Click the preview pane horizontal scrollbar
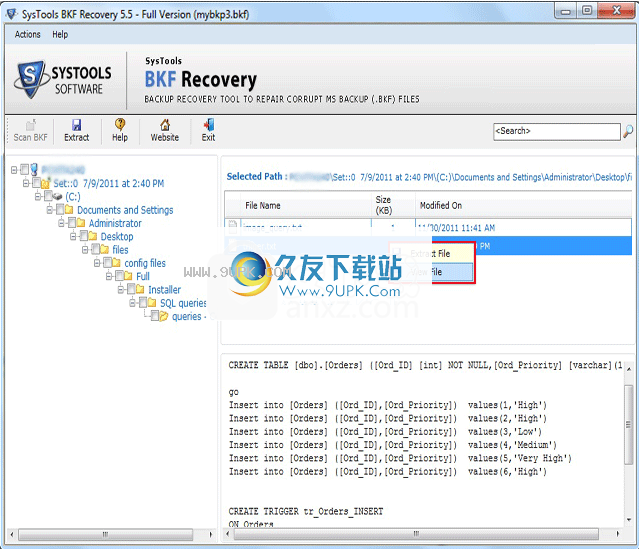This screenshot has width=639, height=549. click(x=416, y=534)
